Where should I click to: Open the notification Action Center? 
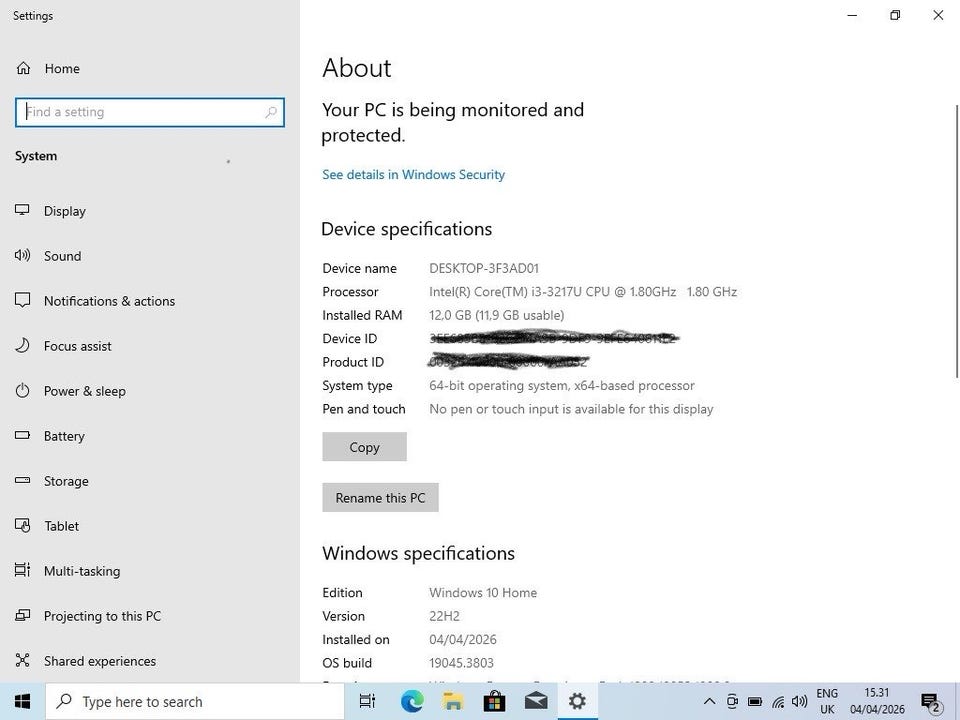(931, 702)
